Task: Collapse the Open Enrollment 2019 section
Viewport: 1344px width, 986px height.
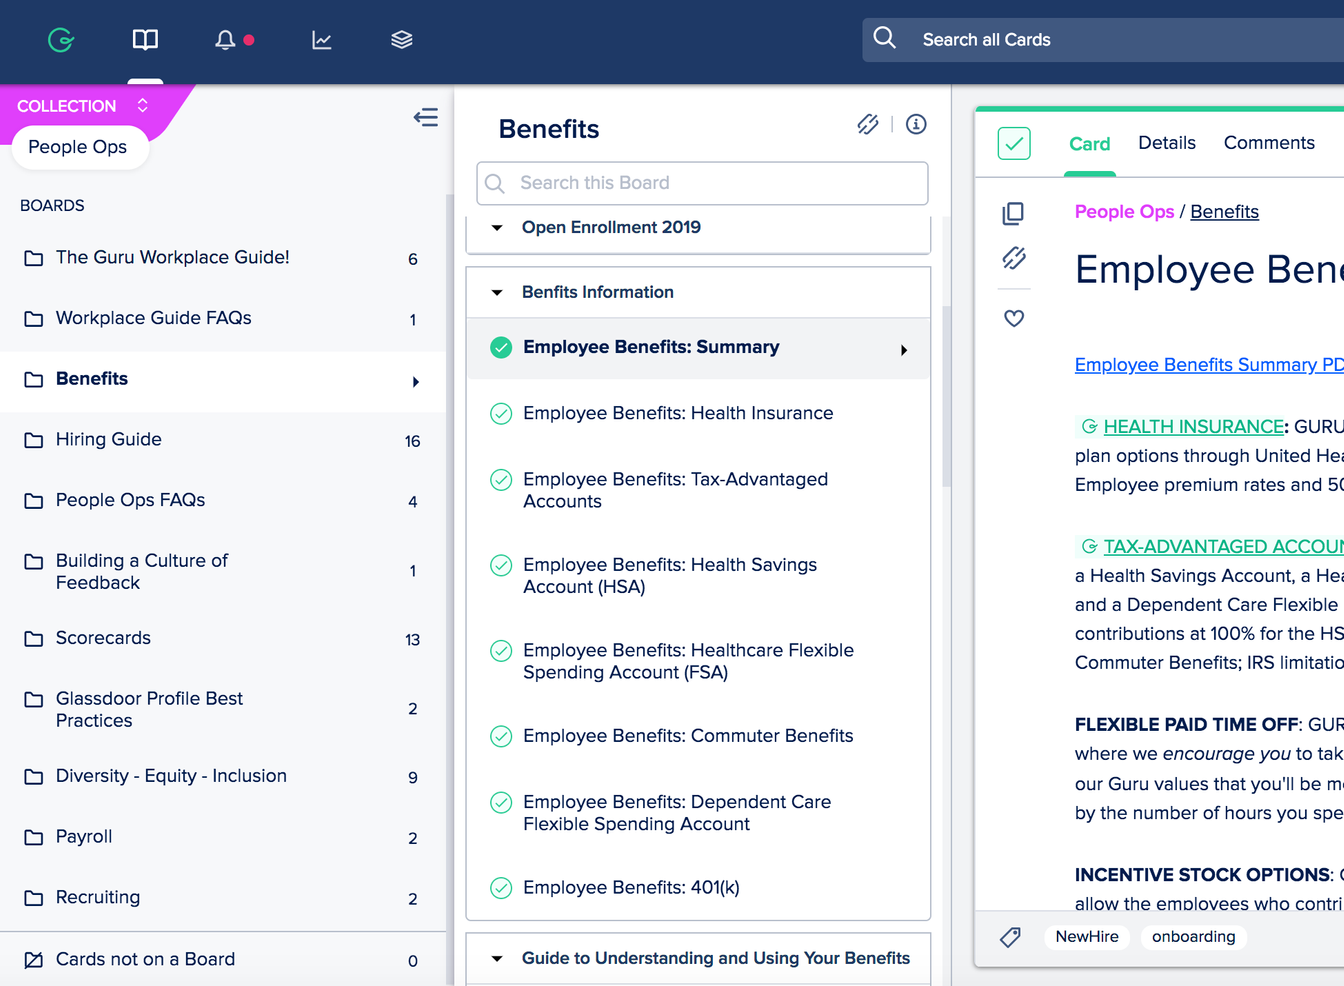Action: [x=497, y=227]
